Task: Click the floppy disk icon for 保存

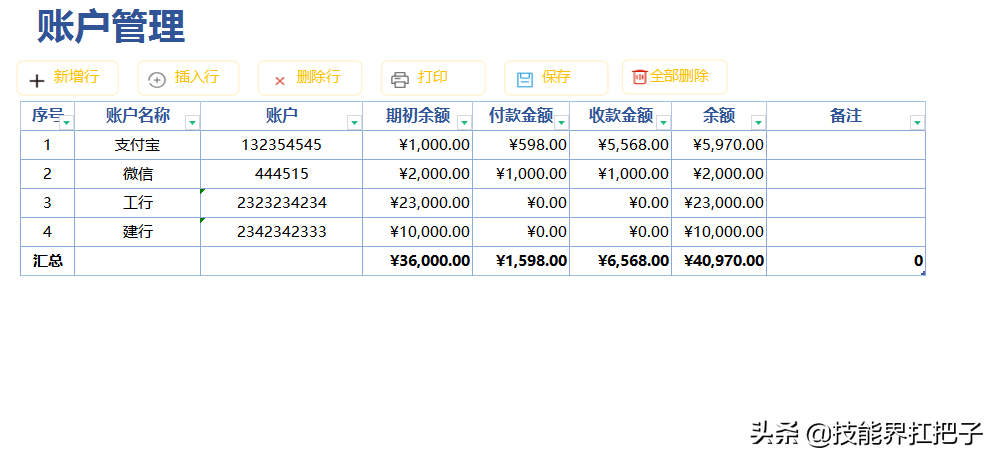Action: point(525,80)
